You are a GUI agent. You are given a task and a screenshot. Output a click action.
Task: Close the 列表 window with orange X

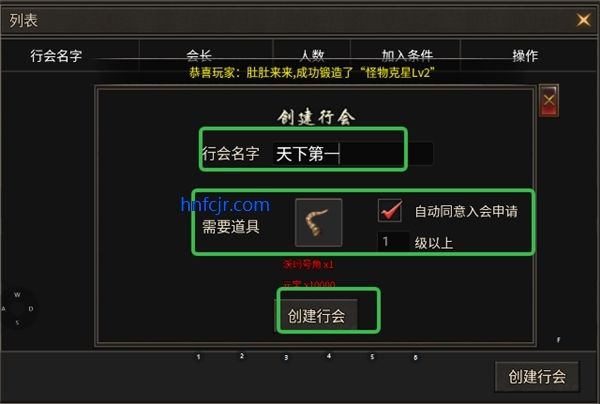point(584,20)
